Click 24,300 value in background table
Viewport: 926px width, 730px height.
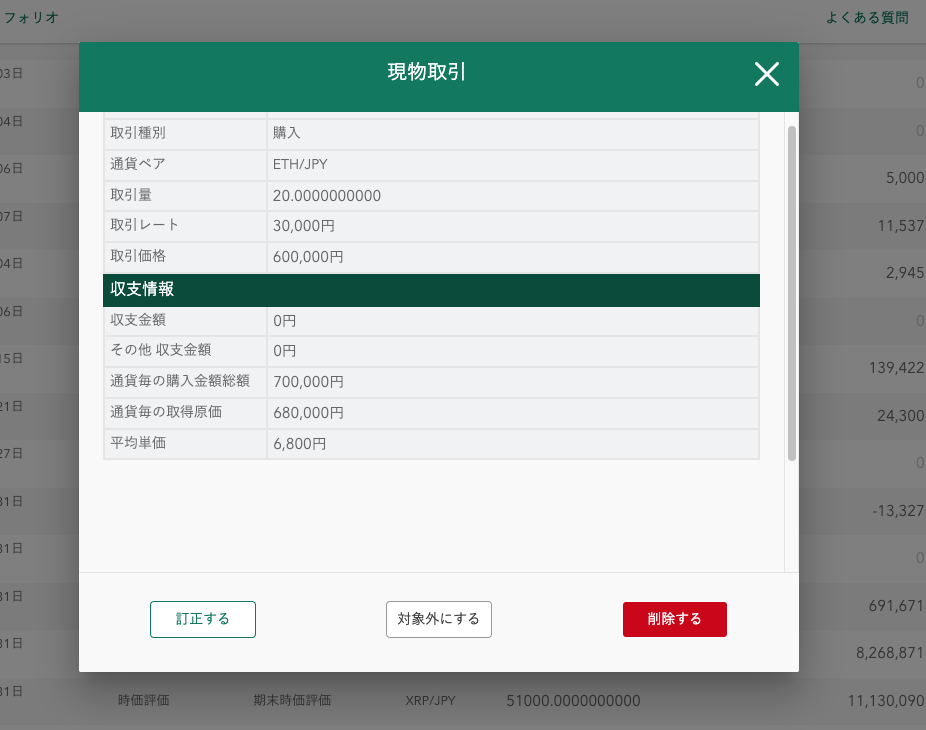[x=901, y=416]
